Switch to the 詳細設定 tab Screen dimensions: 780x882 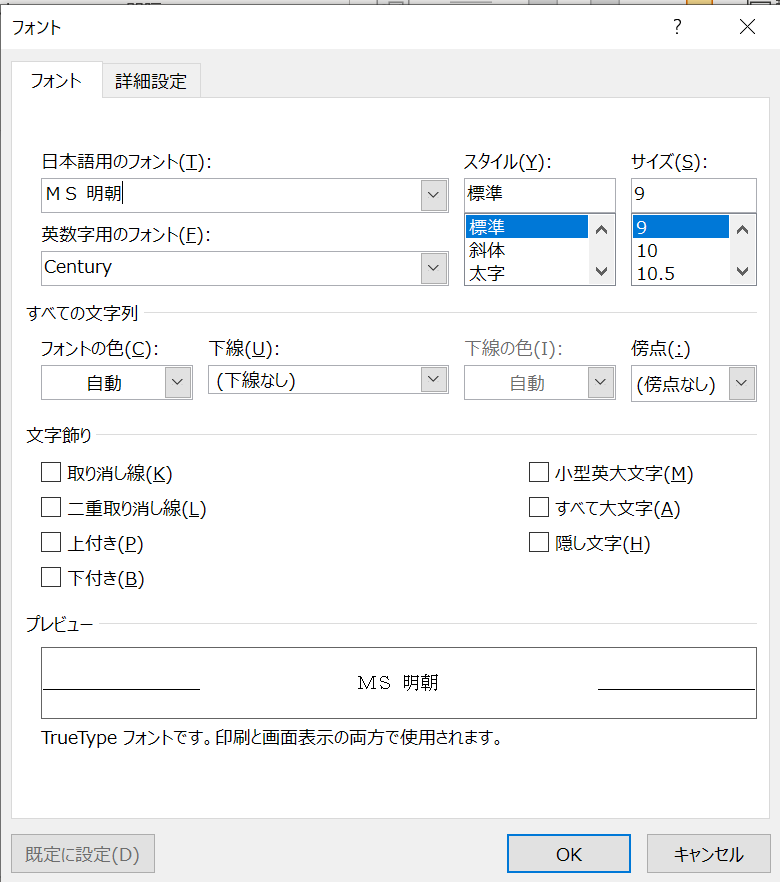tap(151, 81)
